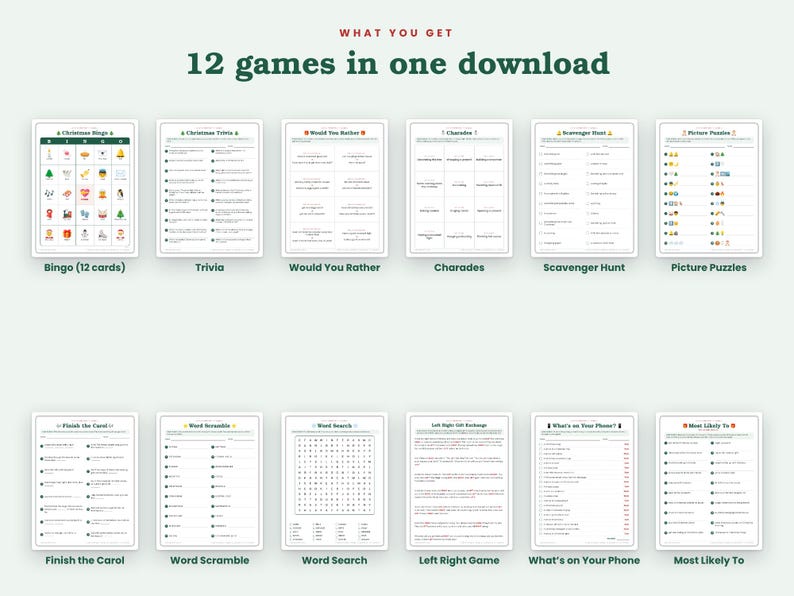Open the Scavenger Hunt sheet thumbnail
Viewport: 794px width, 596px height.
coord(584,188)
